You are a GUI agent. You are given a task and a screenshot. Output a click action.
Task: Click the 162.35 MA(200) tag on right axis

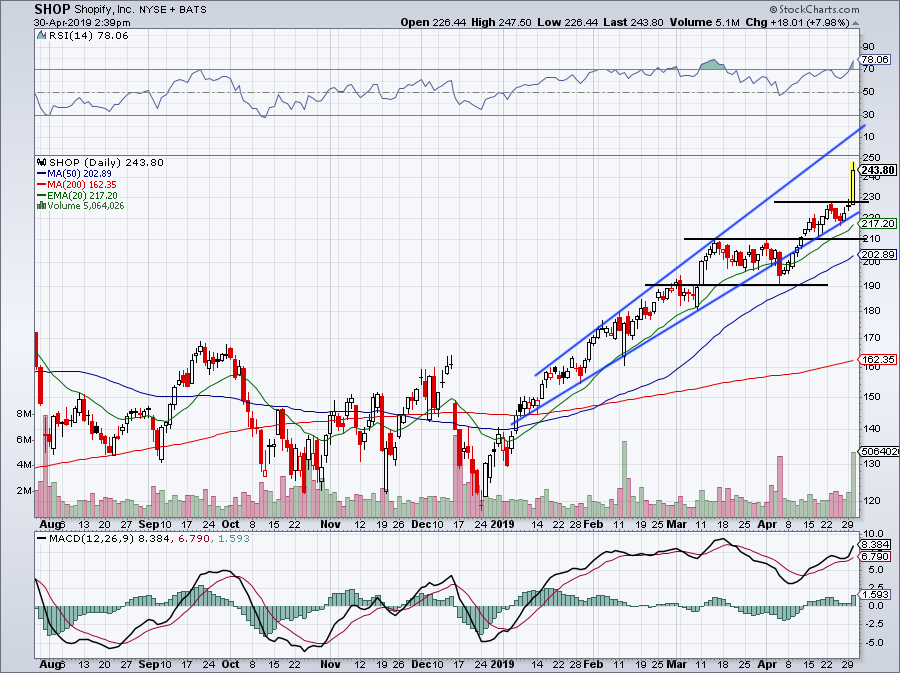[x=878, y=360]
